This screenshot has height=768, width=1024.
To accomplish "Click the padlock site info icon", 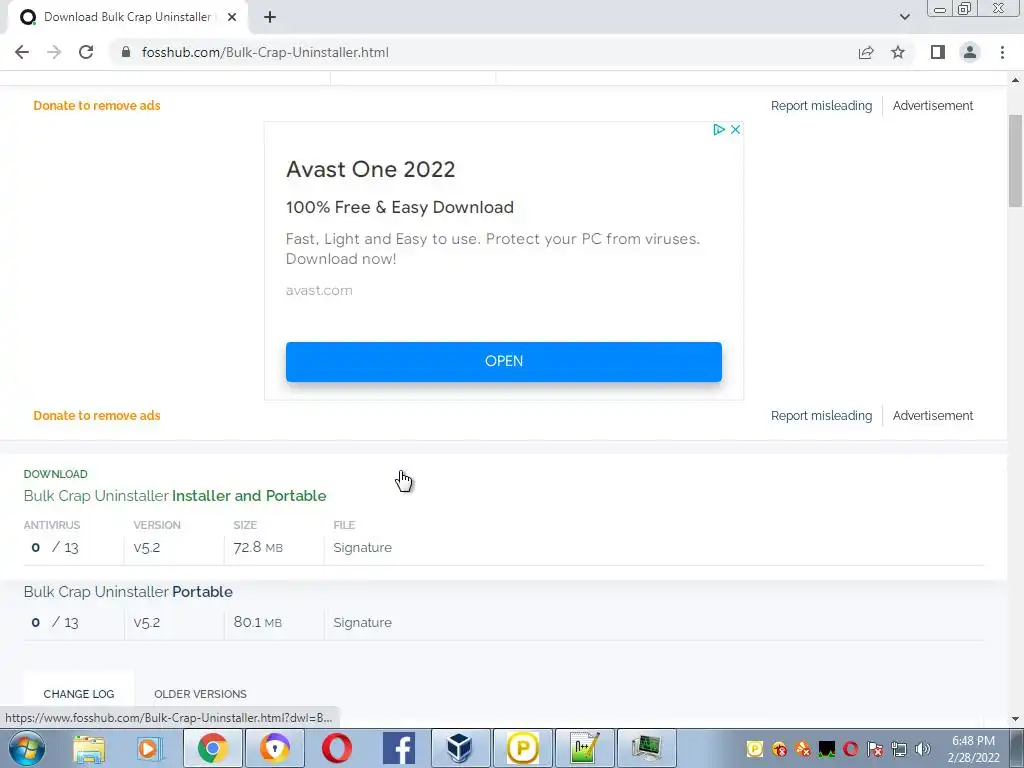I will (126, 52).
